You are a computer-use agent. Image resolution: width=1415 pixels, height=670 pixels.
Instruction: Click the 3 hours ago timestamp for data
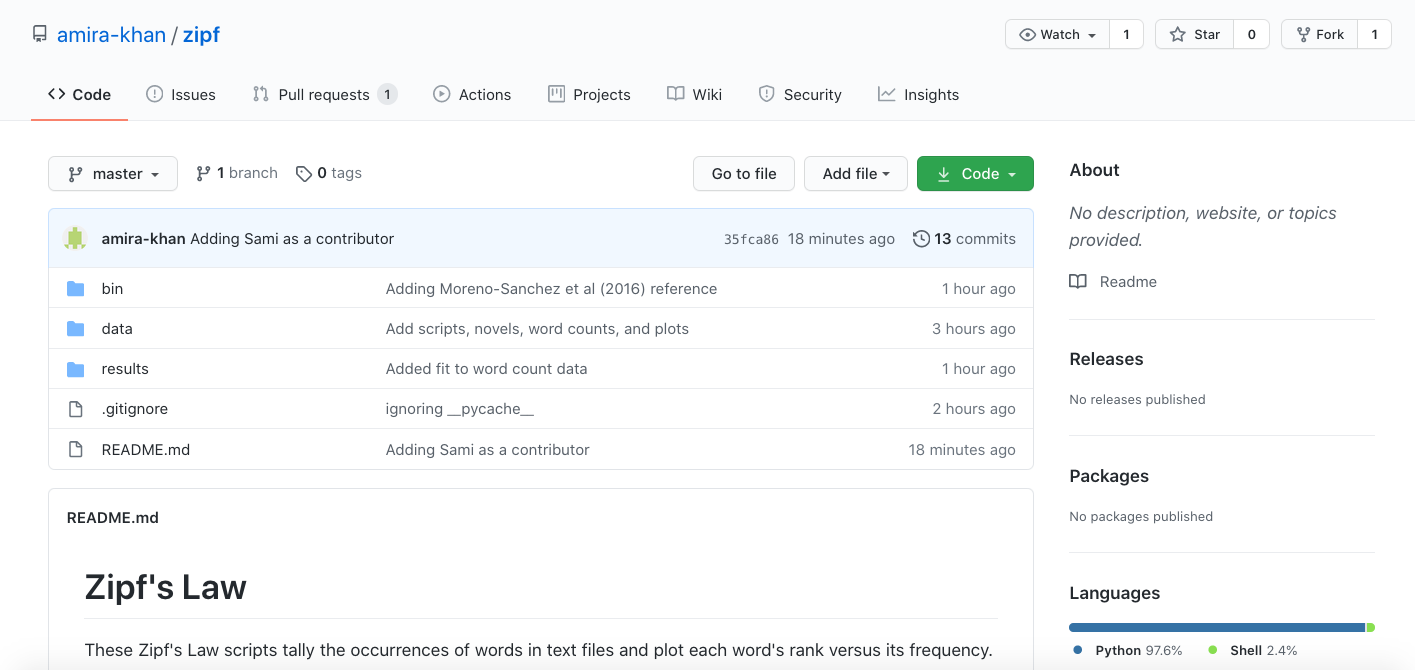click(974, 328)
